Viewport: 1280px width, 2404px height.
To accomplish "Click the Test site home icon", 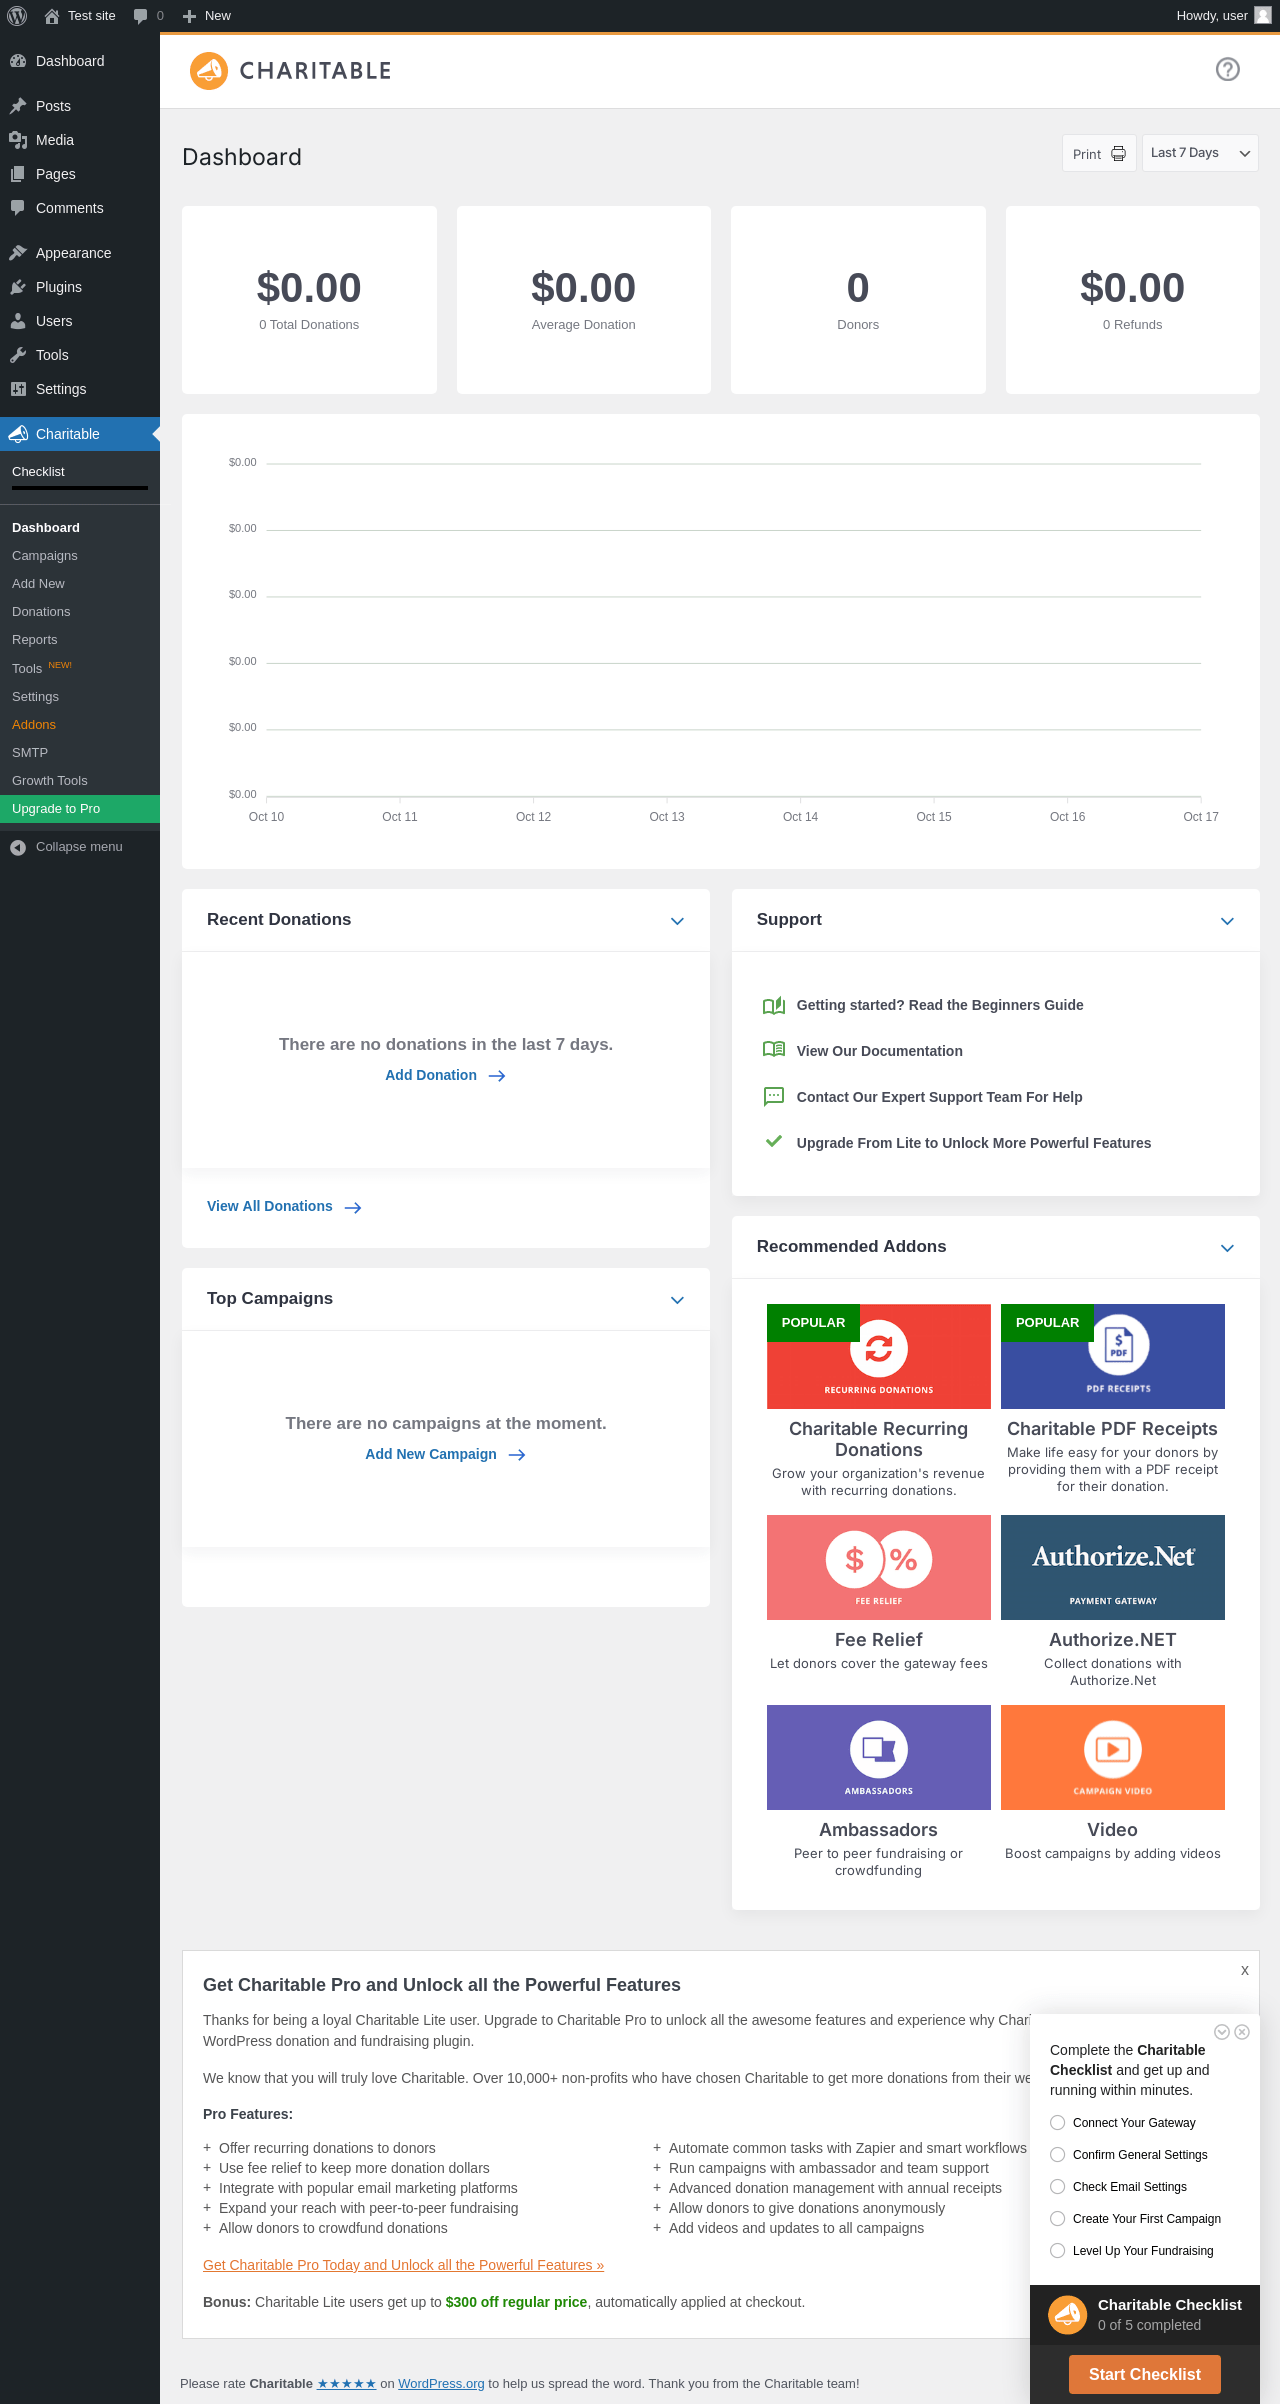I will pyautogui.click(x=52, y=16).
